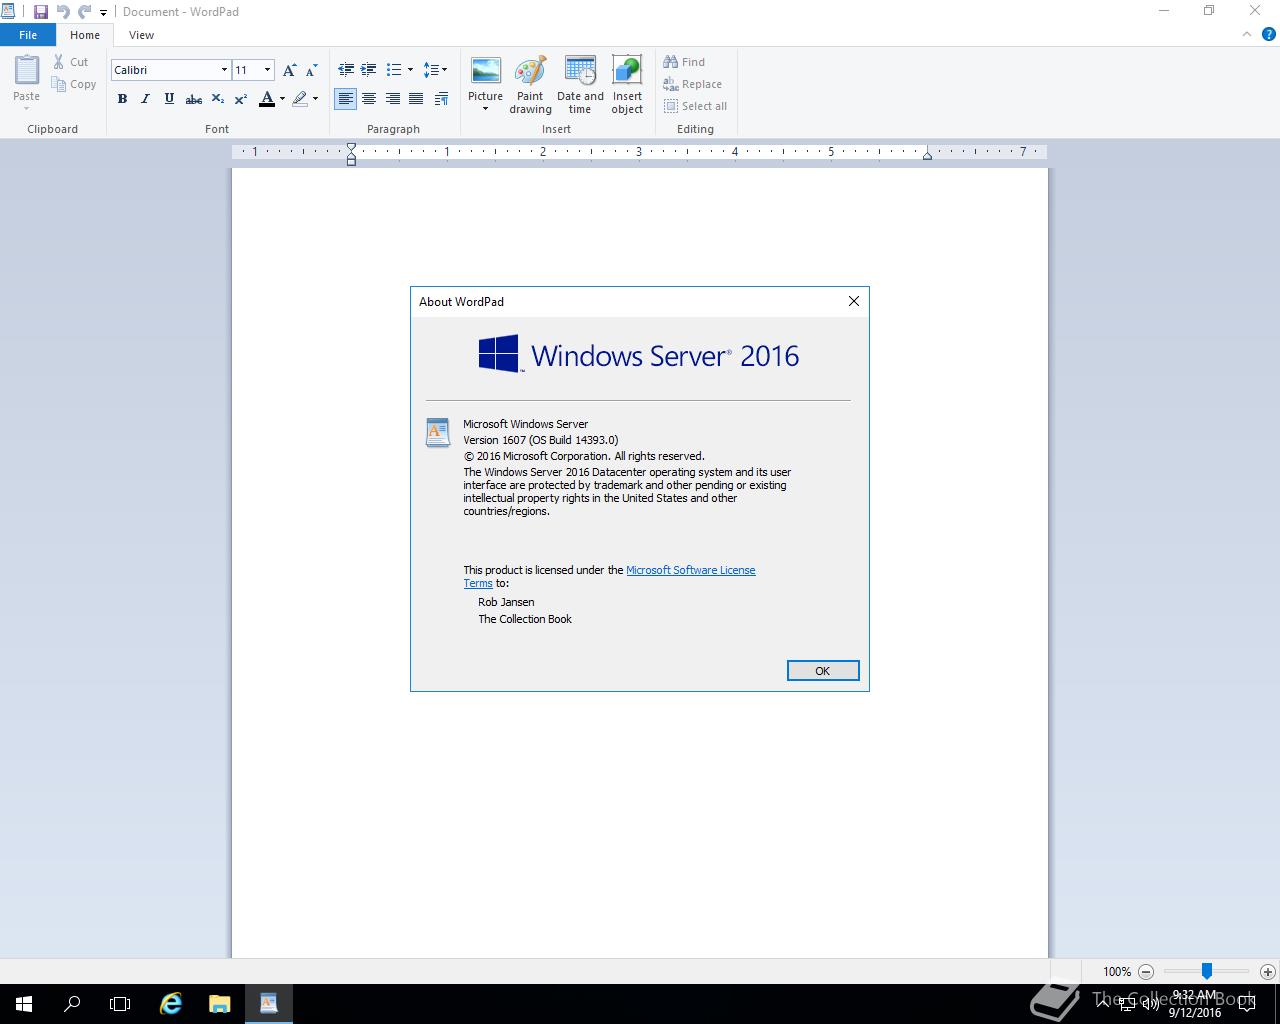Image resolution: width=1280 pixels, height=1024 pixels.
Task: Open Task View on the taskbar
Action: tap(120, 1004)
